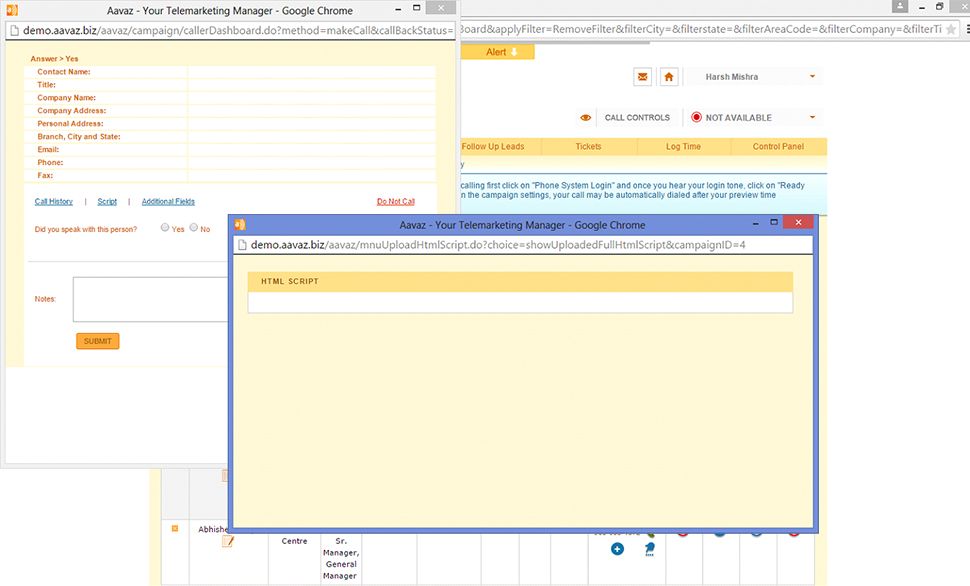
Task: Click the HTML SCRIPT header text
Action: pos(290,282)
